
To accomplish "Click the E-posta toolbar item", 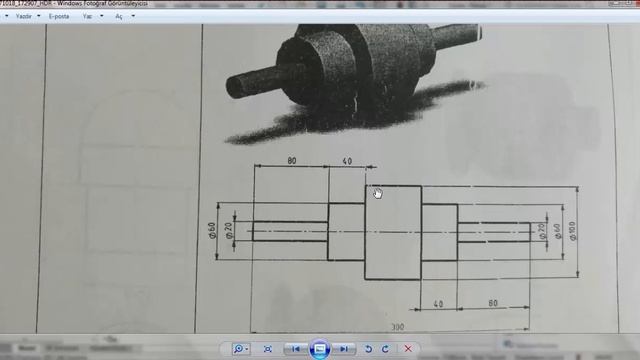I will tap(59, 16).
